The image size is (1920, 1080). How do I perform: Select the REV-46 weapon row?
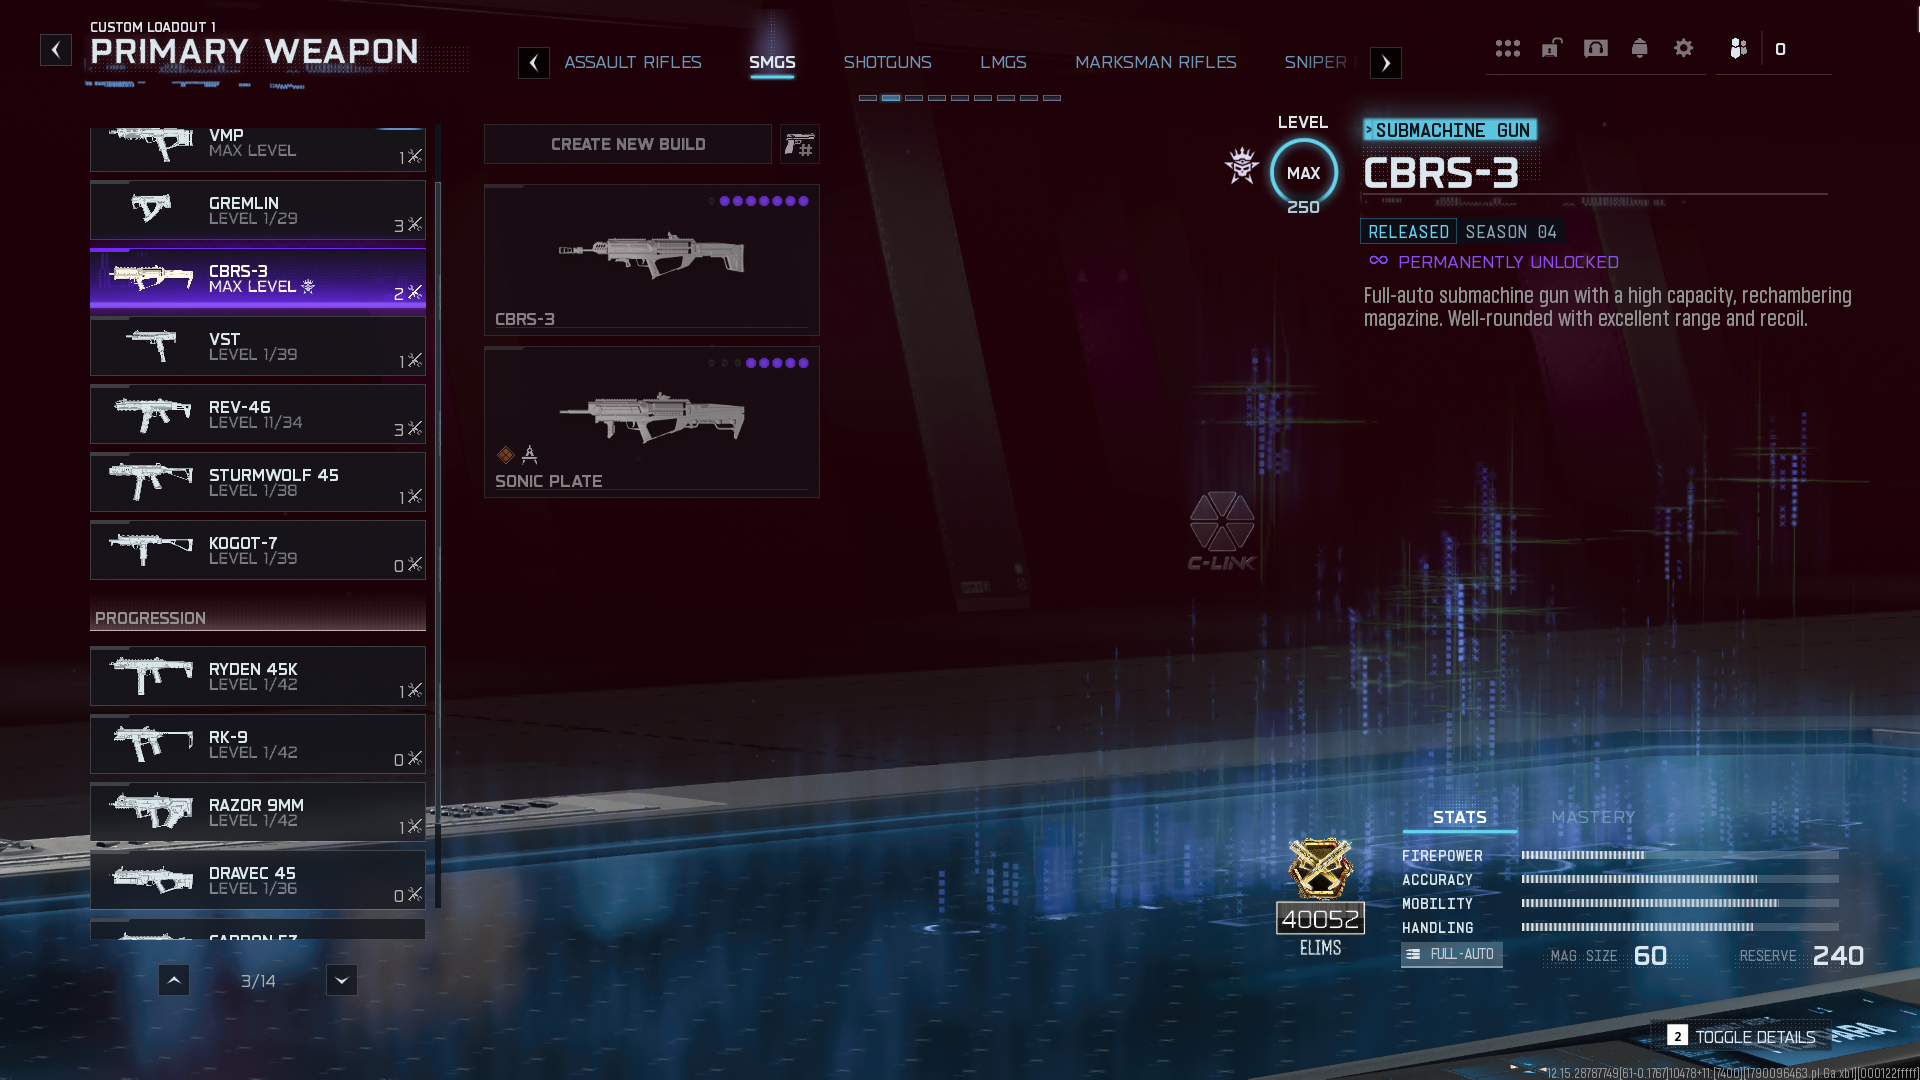(x=258, y=415)
